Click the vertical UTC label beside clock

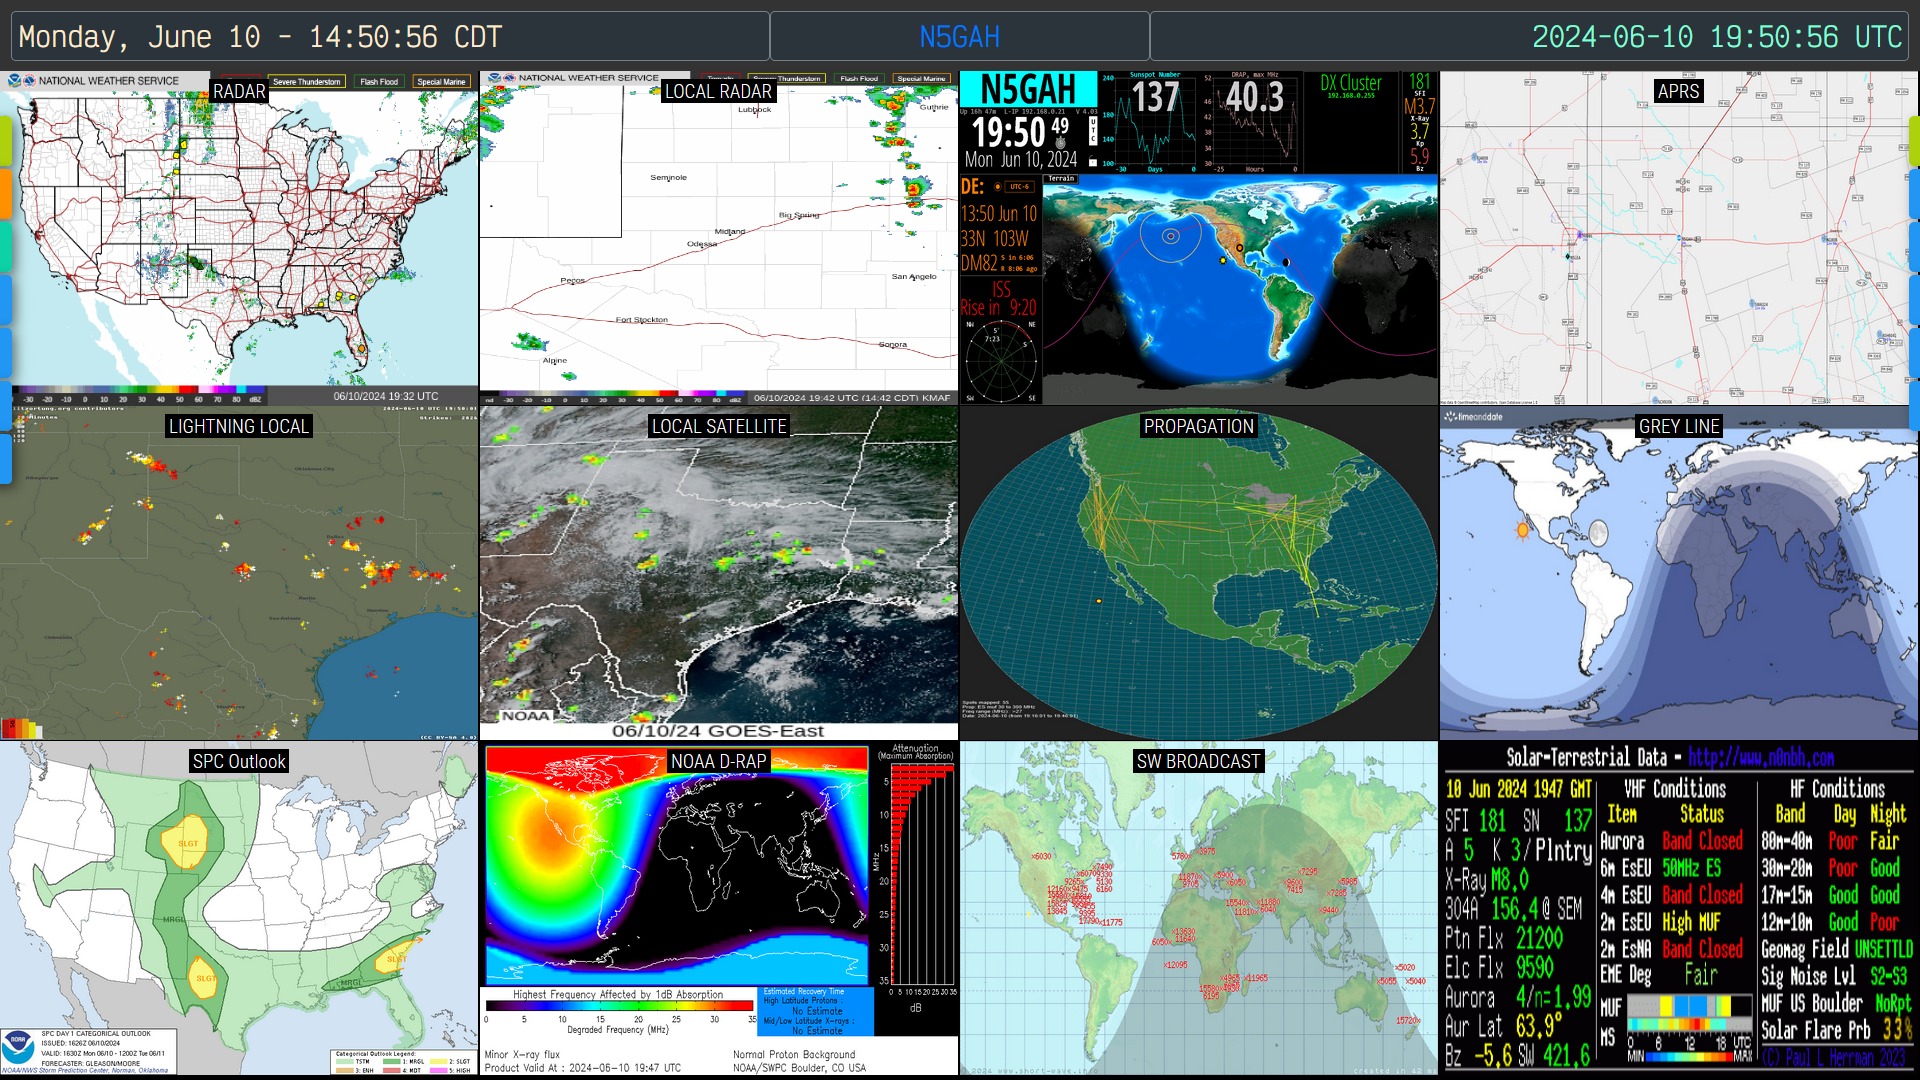[1093, 130]
